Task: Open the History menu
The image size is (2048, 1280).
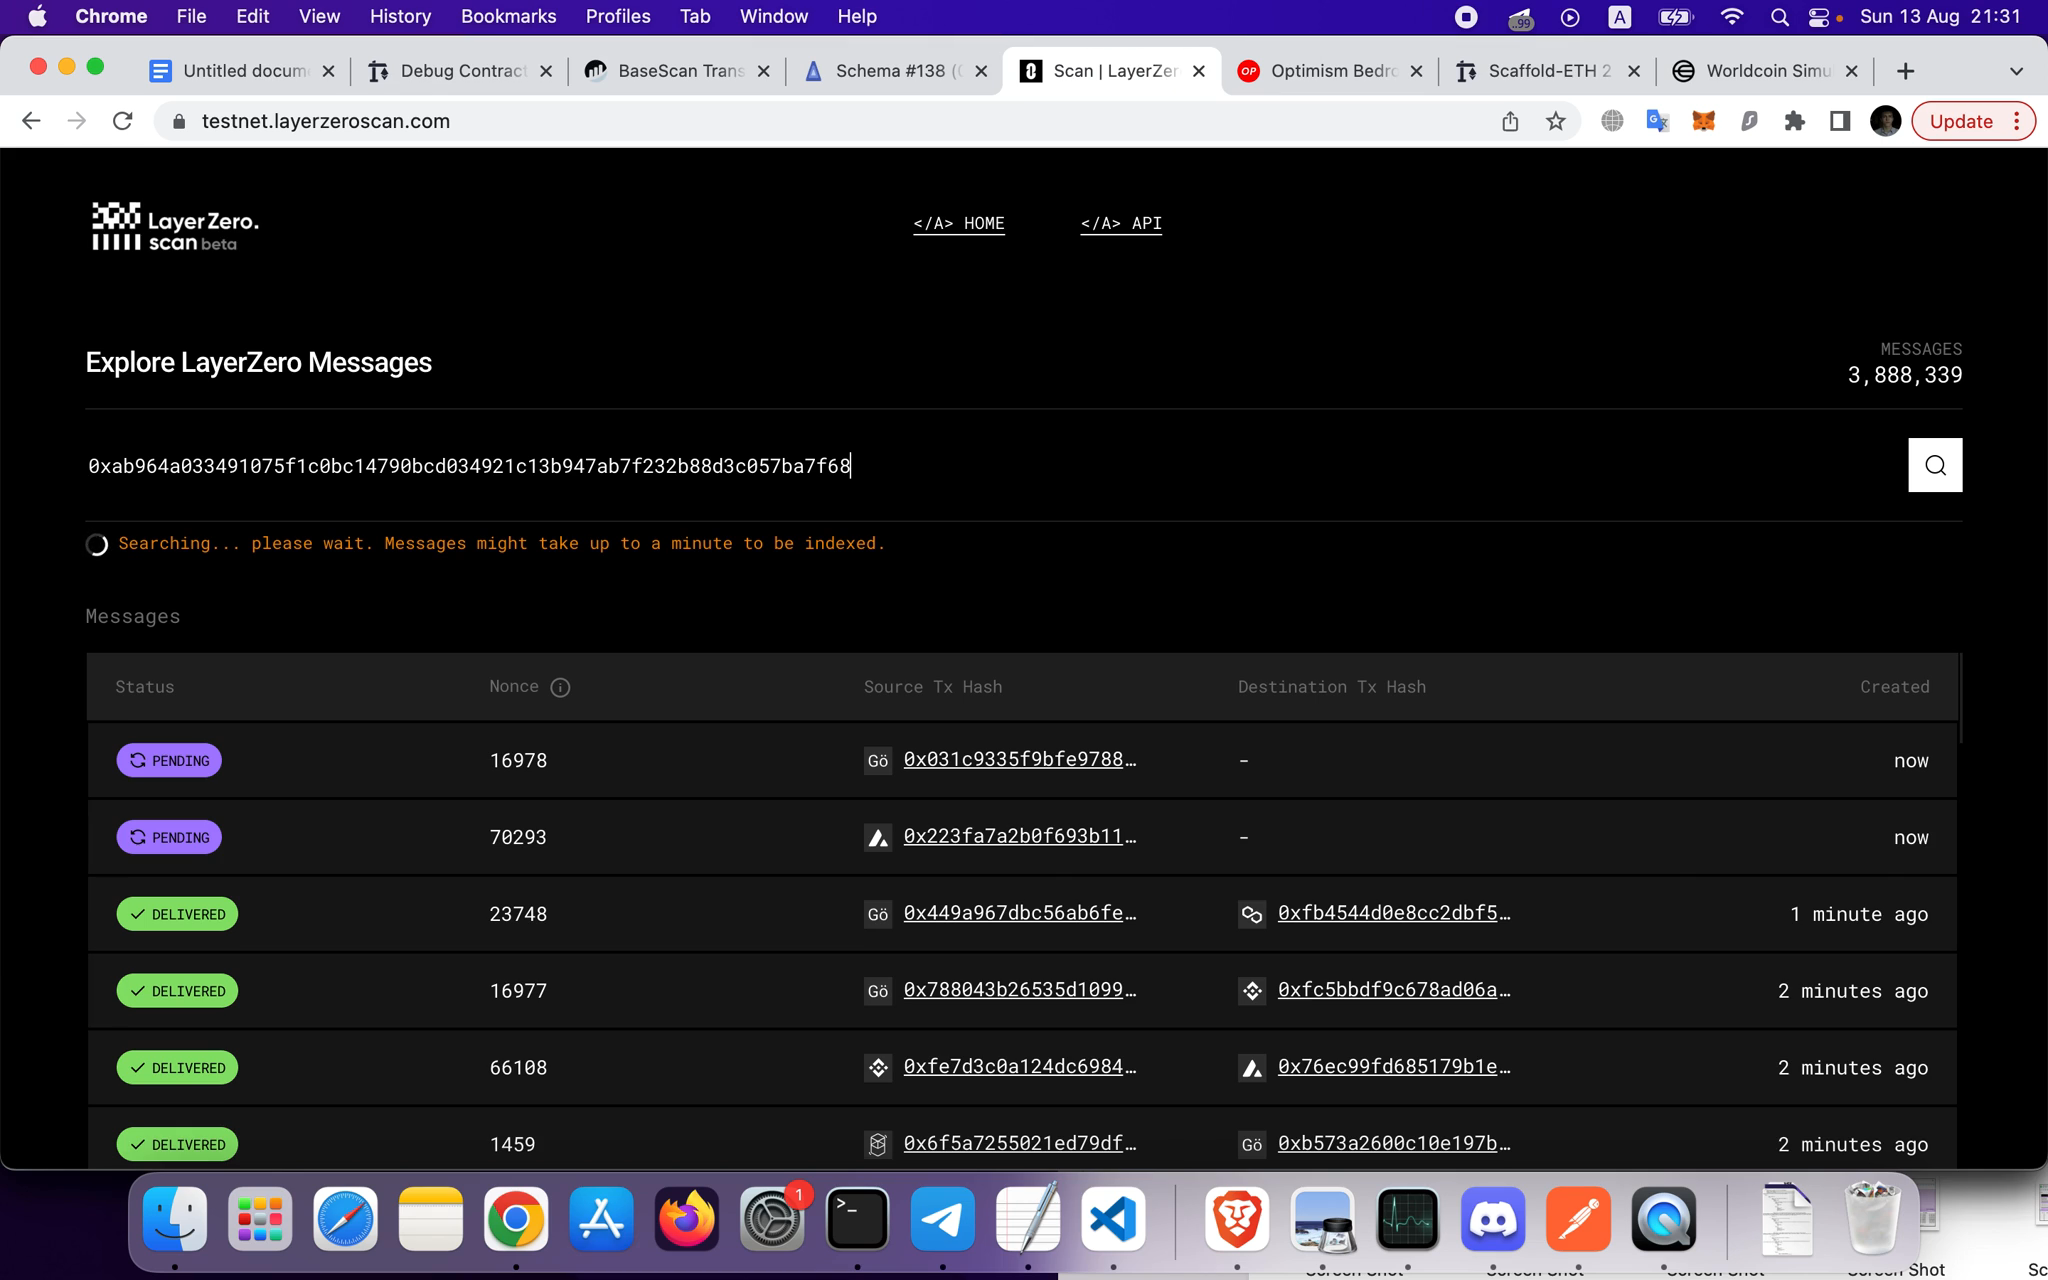Action: [x=400, y=16]
